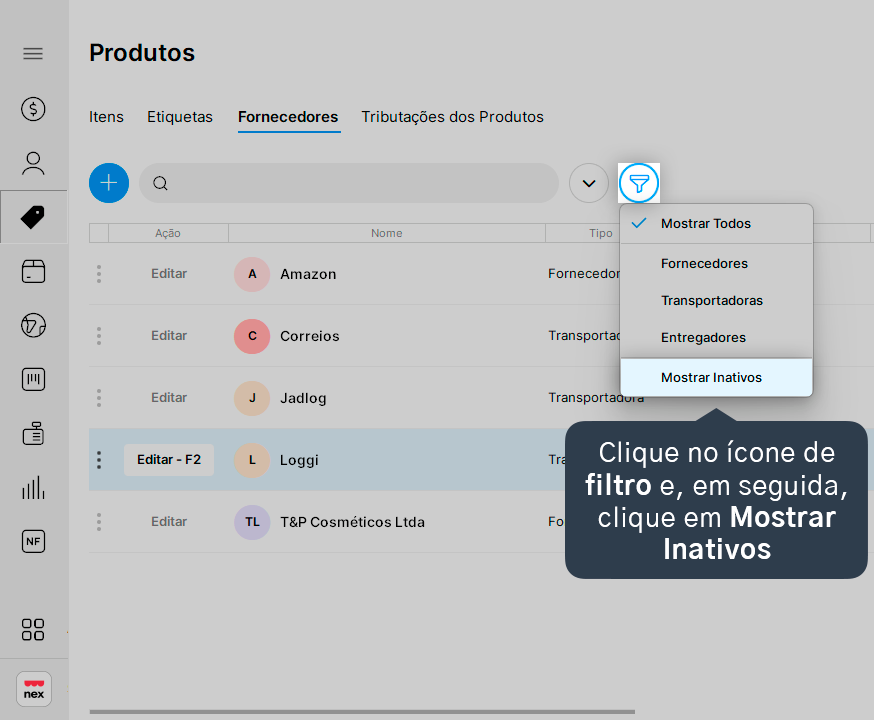Open the NF invoice icon section
Screen dimensions: 874x720
point(33,541)
